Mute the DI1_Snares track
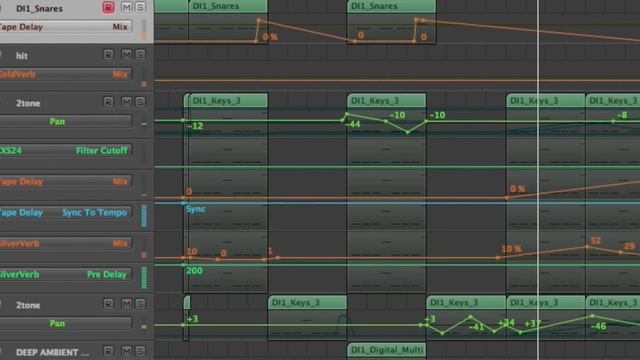This screenshot has height=360, width=640. [x=127, y=8]
